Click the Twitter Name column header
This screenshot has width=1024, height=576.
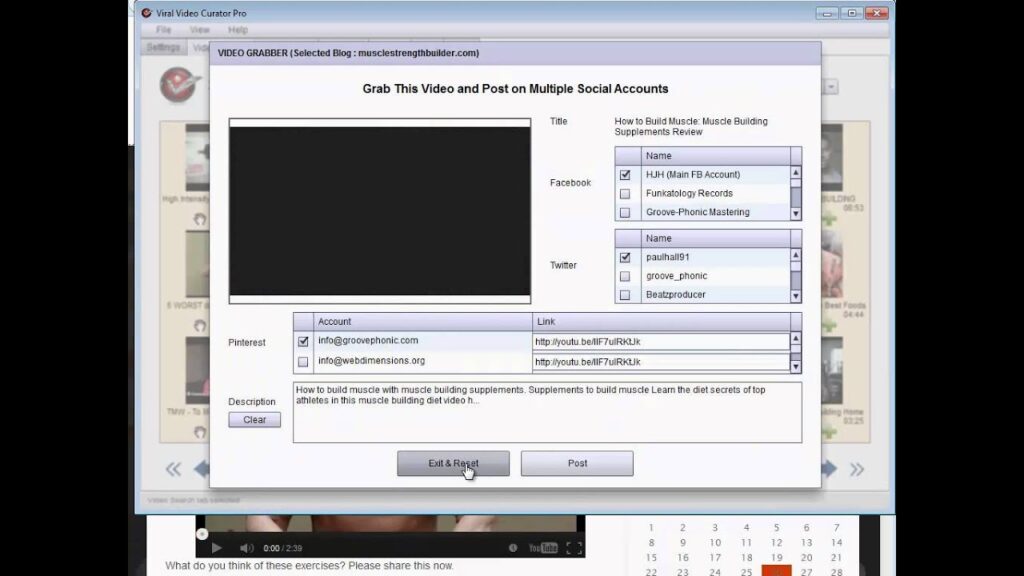[x=716, y=238]
